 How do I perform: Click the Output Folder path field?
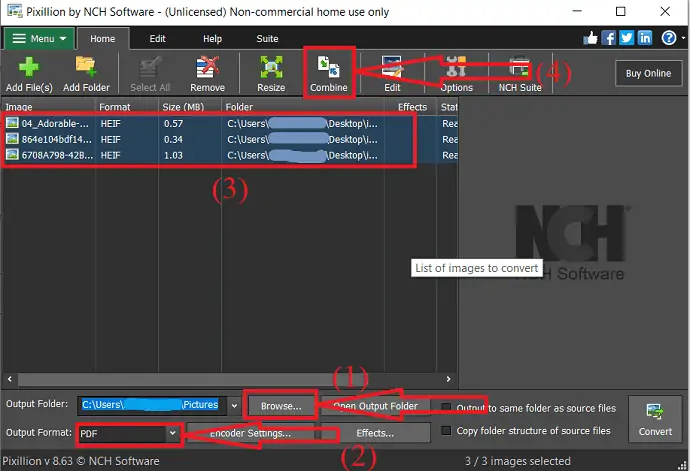tap(152, 405)
